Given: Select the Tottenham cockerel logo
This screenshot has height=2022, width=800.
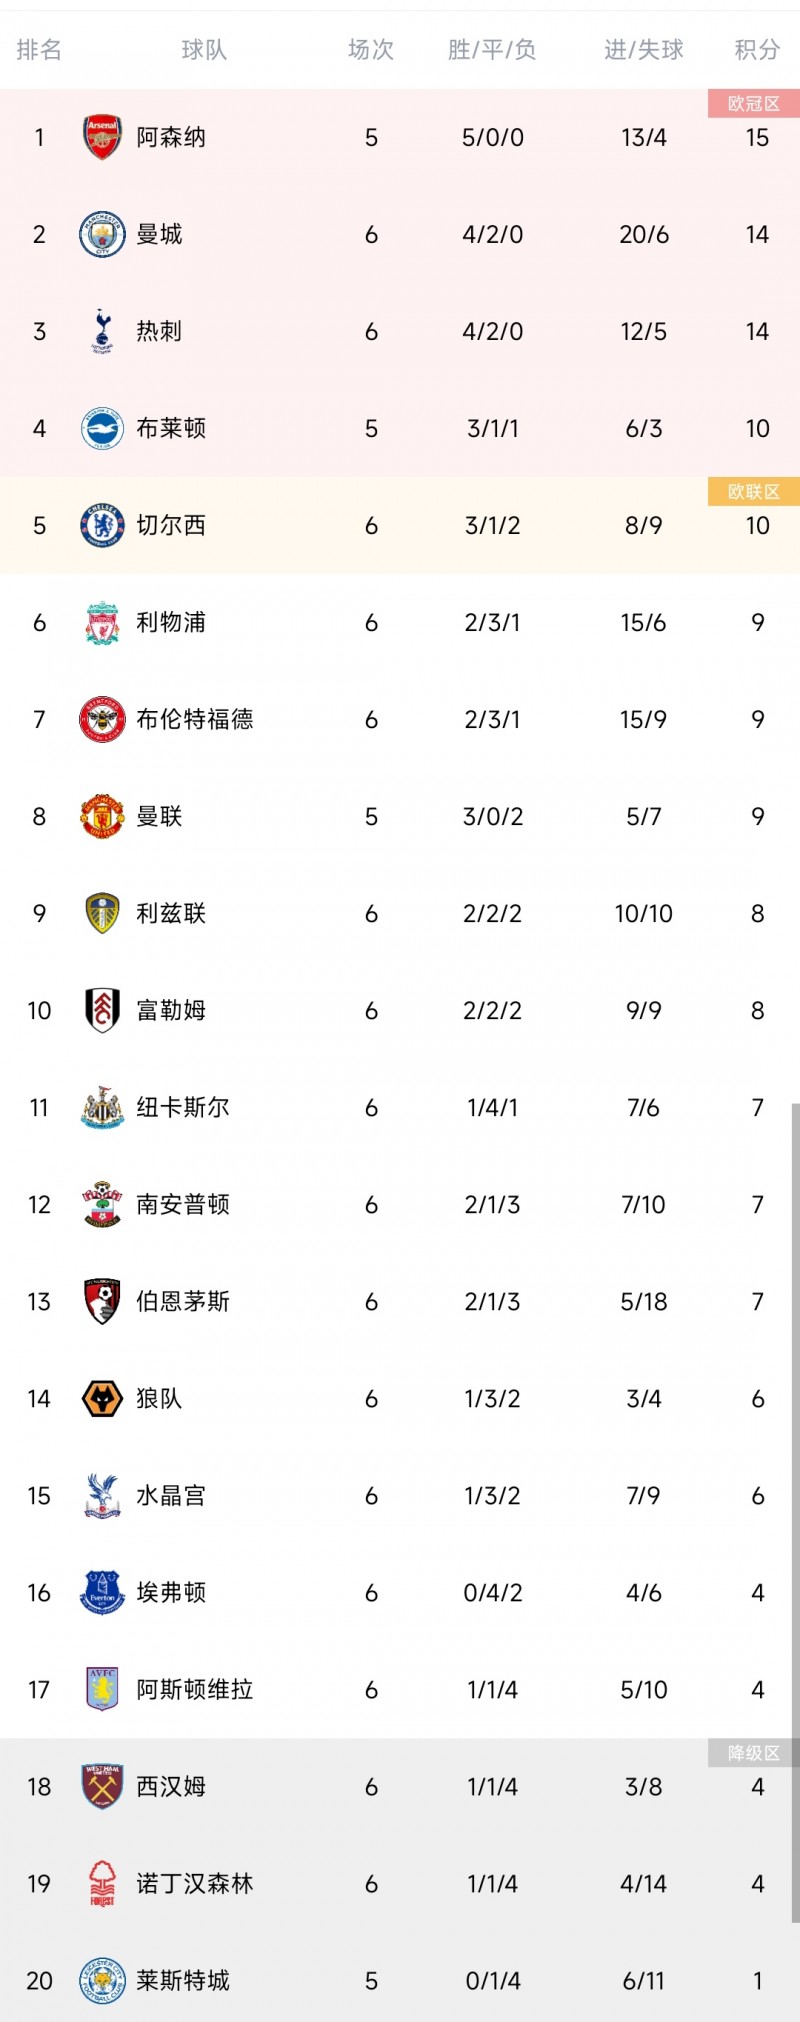Looking at the screenshot, I should click(102, 331).
